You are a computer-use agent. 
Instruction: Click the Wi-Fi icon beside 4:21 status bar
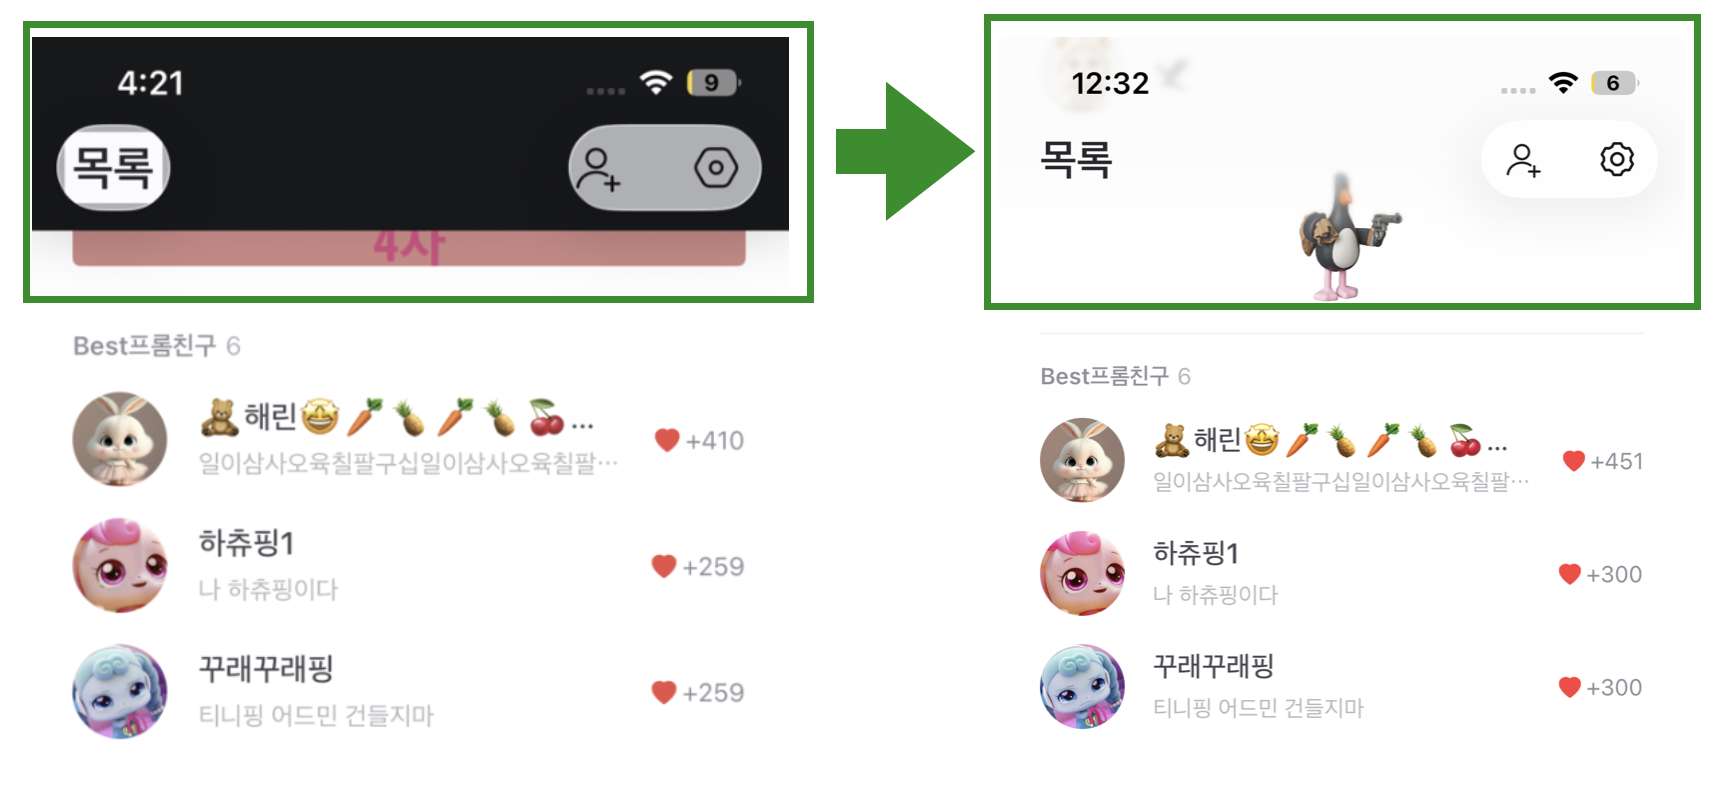point(656,82)
